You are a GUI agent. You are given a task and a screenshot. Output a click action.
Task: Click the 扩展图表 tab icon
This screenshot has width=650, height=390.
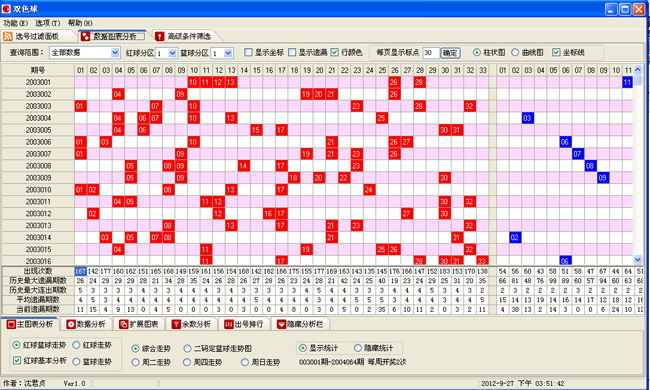(124, 325)
